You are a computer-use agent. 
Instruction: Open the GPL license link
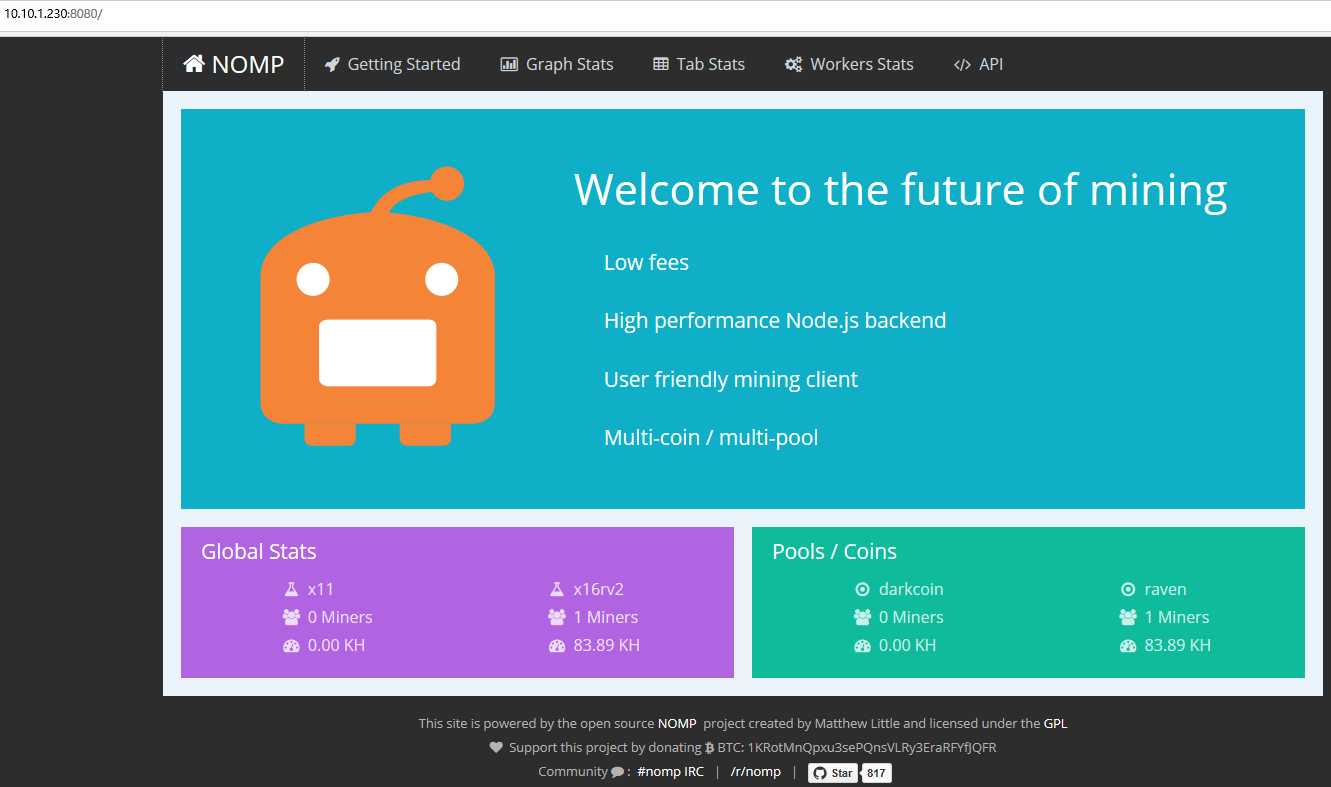pos(1056,723)
